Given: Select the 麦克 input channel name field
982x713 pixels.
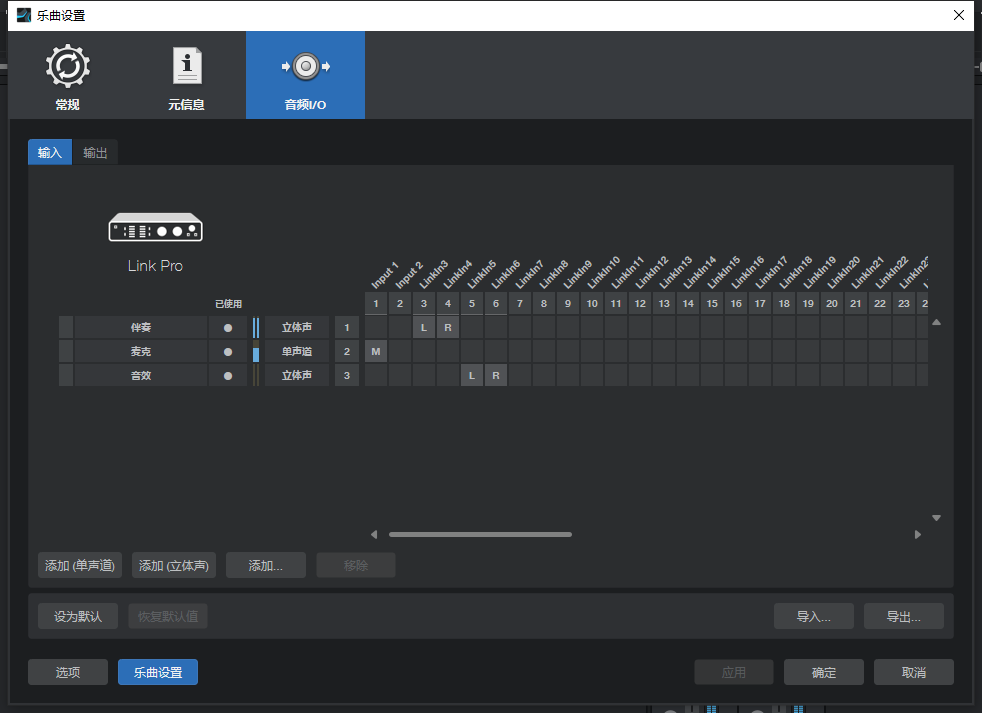Looking at the screenshot, I should tap(140, 351).
